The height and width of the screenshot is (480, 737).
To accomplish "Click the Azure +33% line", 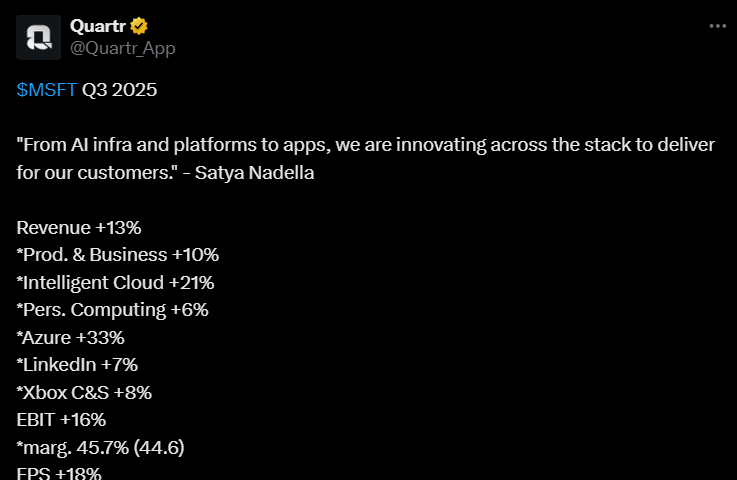I will (x=71, y=338).
